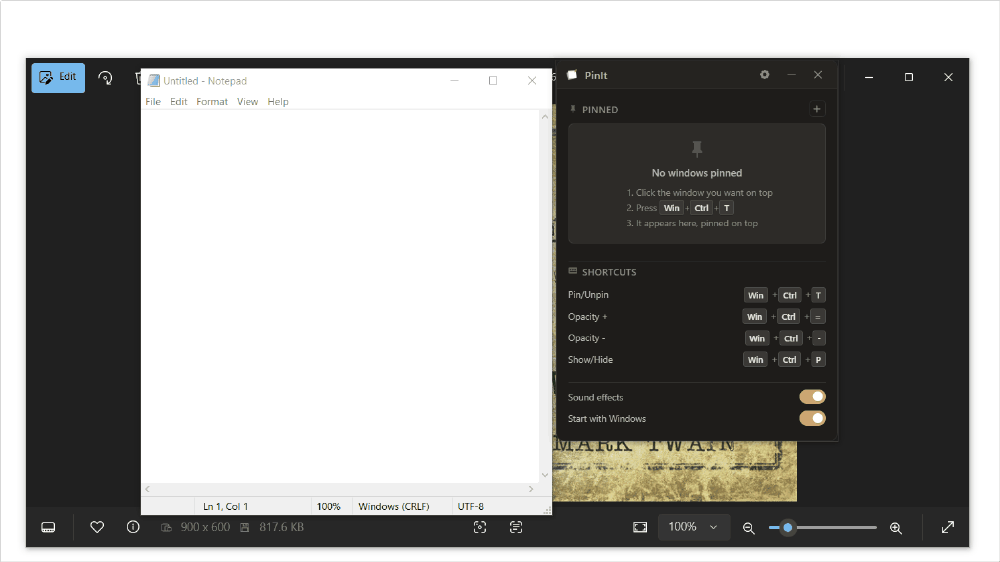Image resolution: width=1000 pixels, height=562 pixels.
Task: Open PinIt settings gear icon
Action: (x=764, y=75)
